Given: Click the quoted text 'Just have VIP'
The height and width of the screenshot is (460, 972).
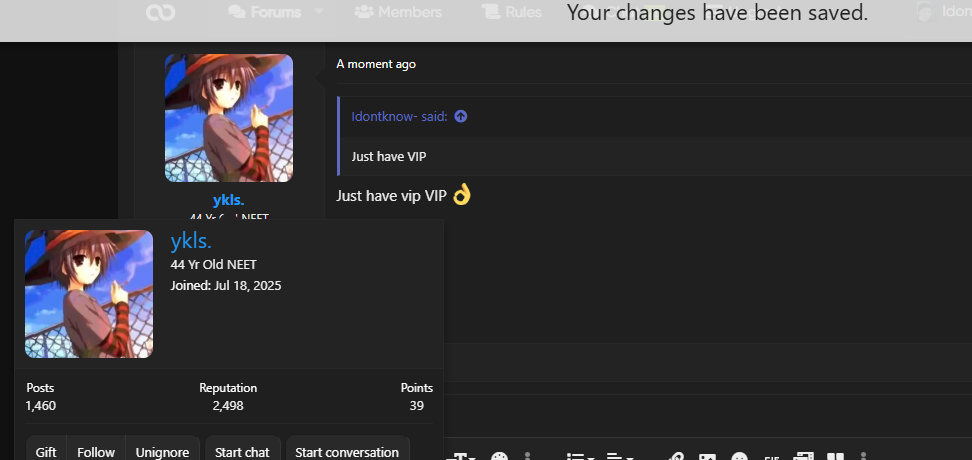Looking at the screenshot, I should point(389,156).
